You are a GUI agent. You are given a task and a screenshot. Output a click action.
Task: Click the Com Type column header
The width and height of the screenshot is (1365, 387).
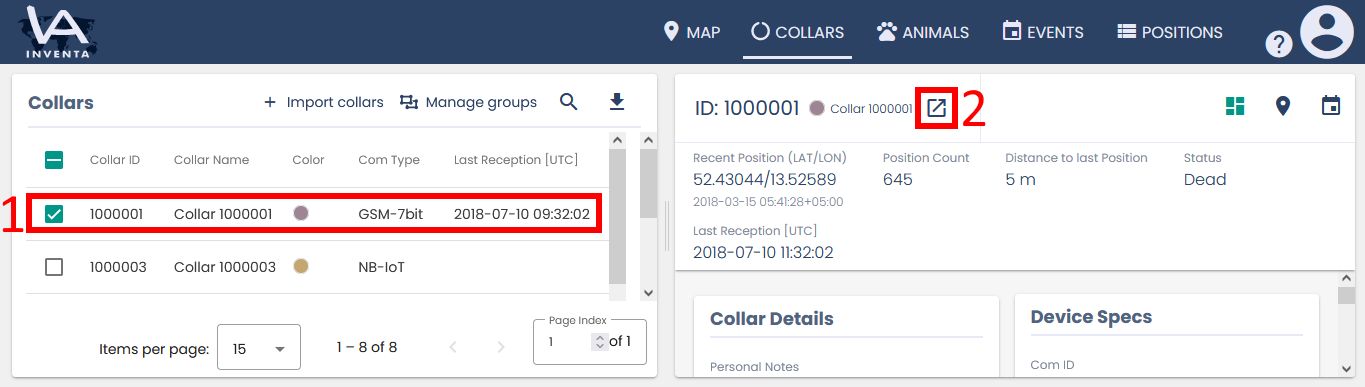click(x=389, y=160)
